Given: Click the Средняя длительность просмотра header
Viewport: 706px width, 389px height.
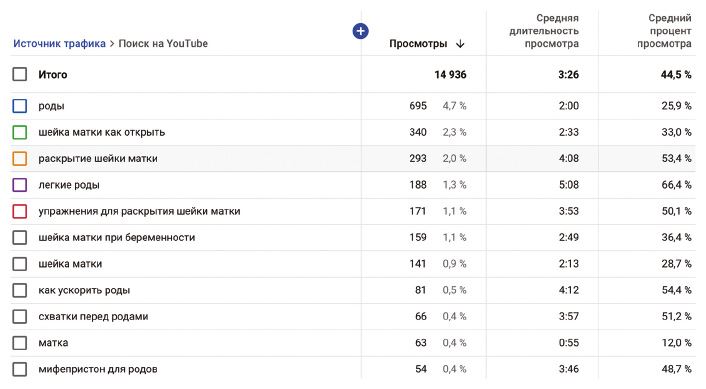Looking at the screenshot, I should click(x=544, y=31).
